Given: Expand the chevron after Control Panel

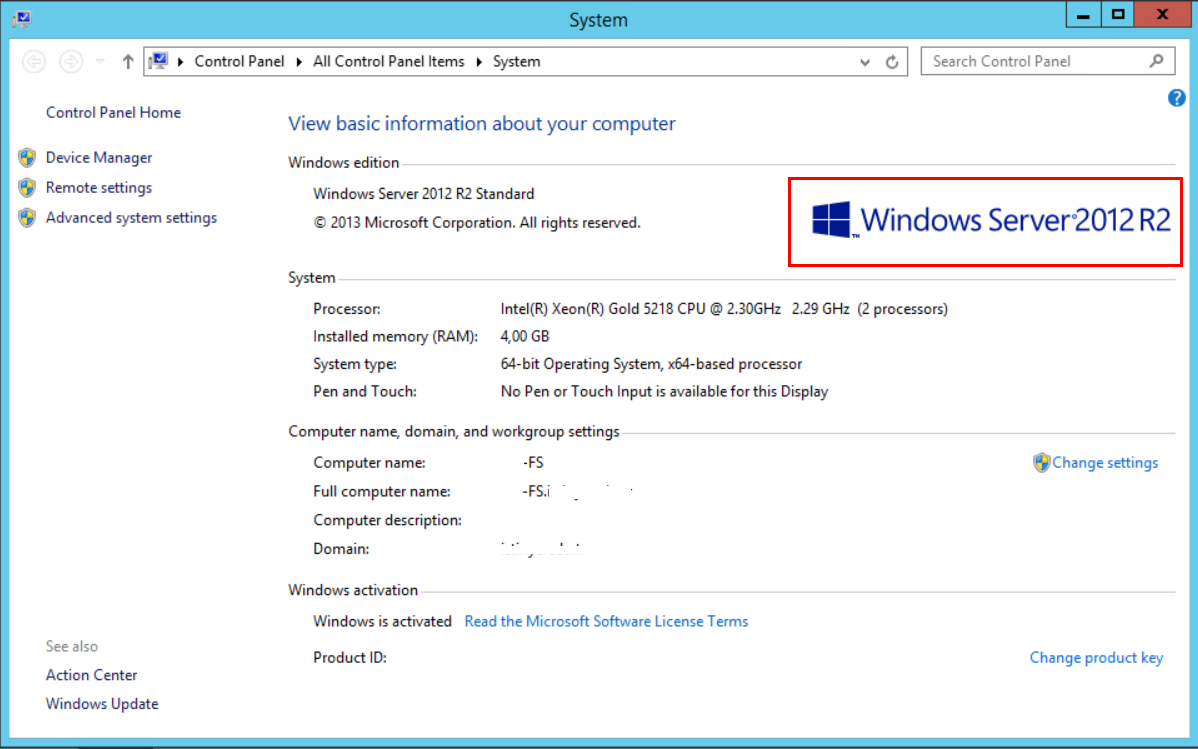Looking at the screenshot, I should click(x=299, y=61).
